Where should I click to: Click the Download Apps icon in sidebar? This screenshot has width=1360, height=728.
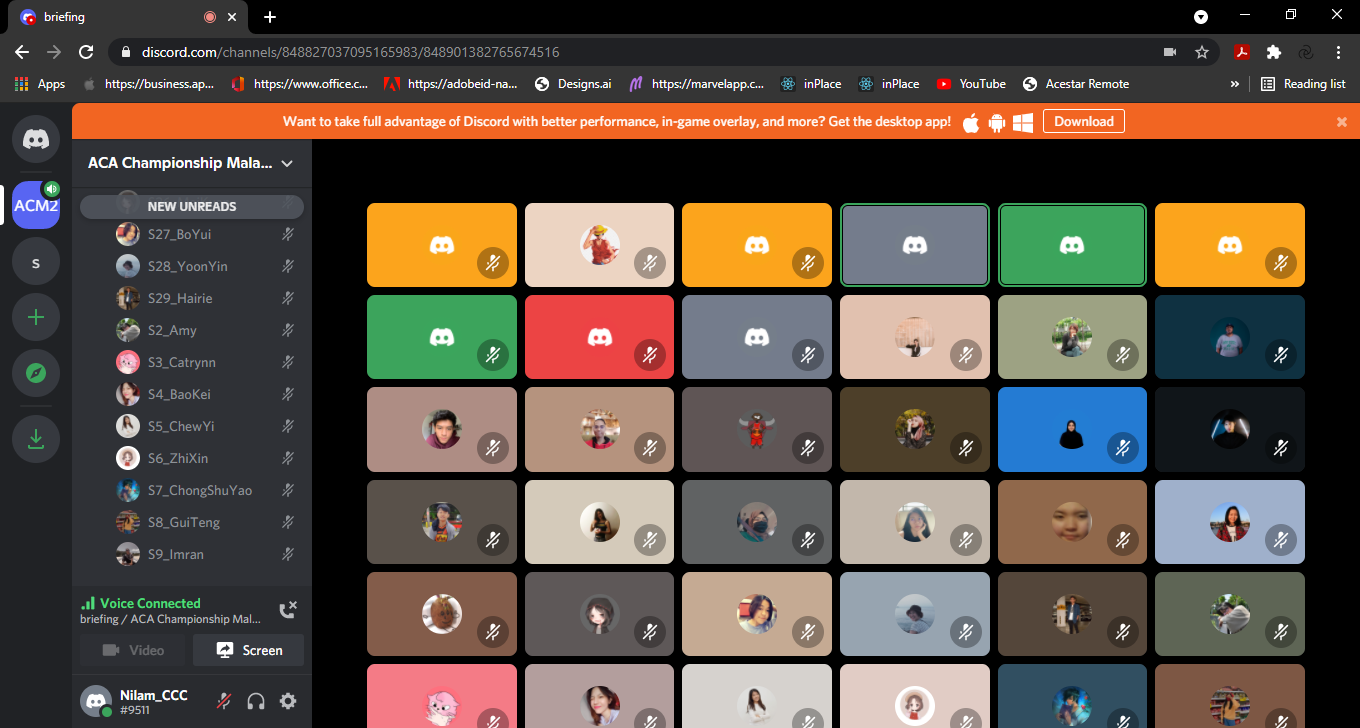coord(36,439)
